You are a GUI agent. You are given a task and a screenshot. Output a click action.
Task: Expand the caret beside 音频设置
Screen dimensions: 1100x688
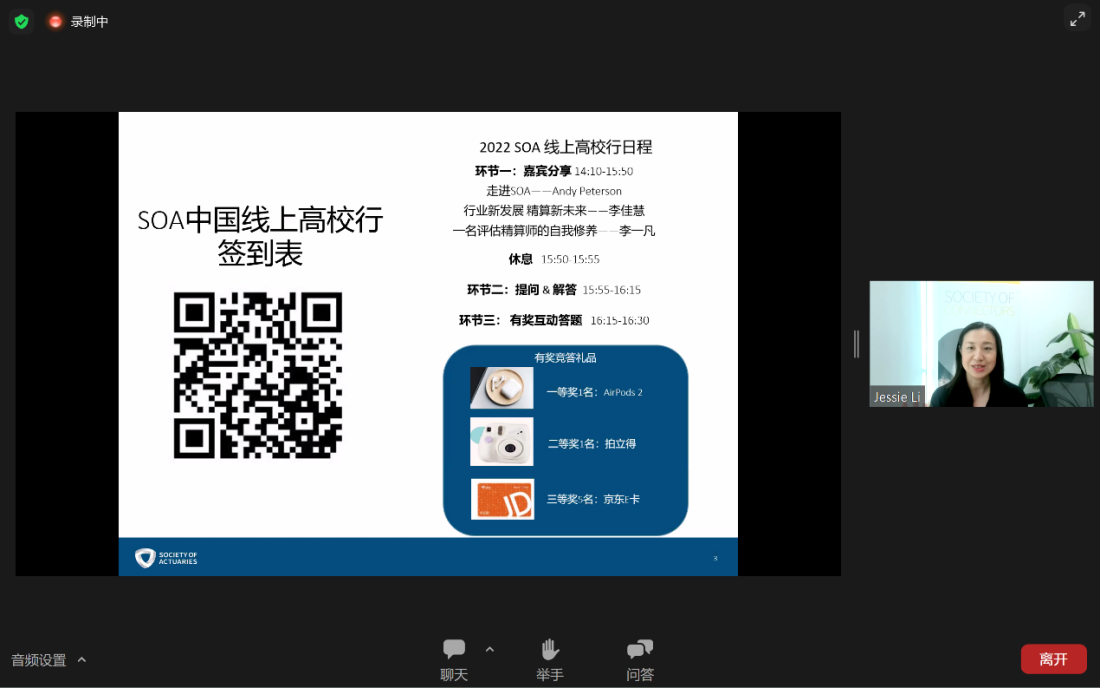[82, 660]
